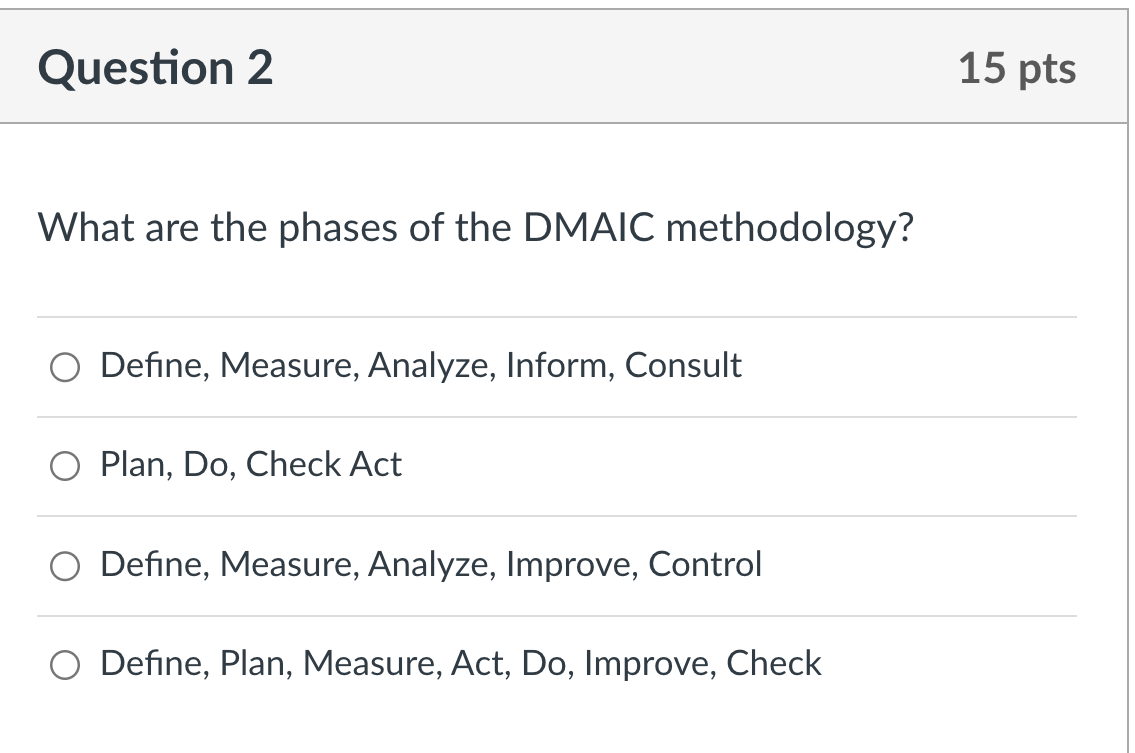This screenshot has width=1135, height=753.
Task: Click the second answer row text
Action: coord(250,465)
